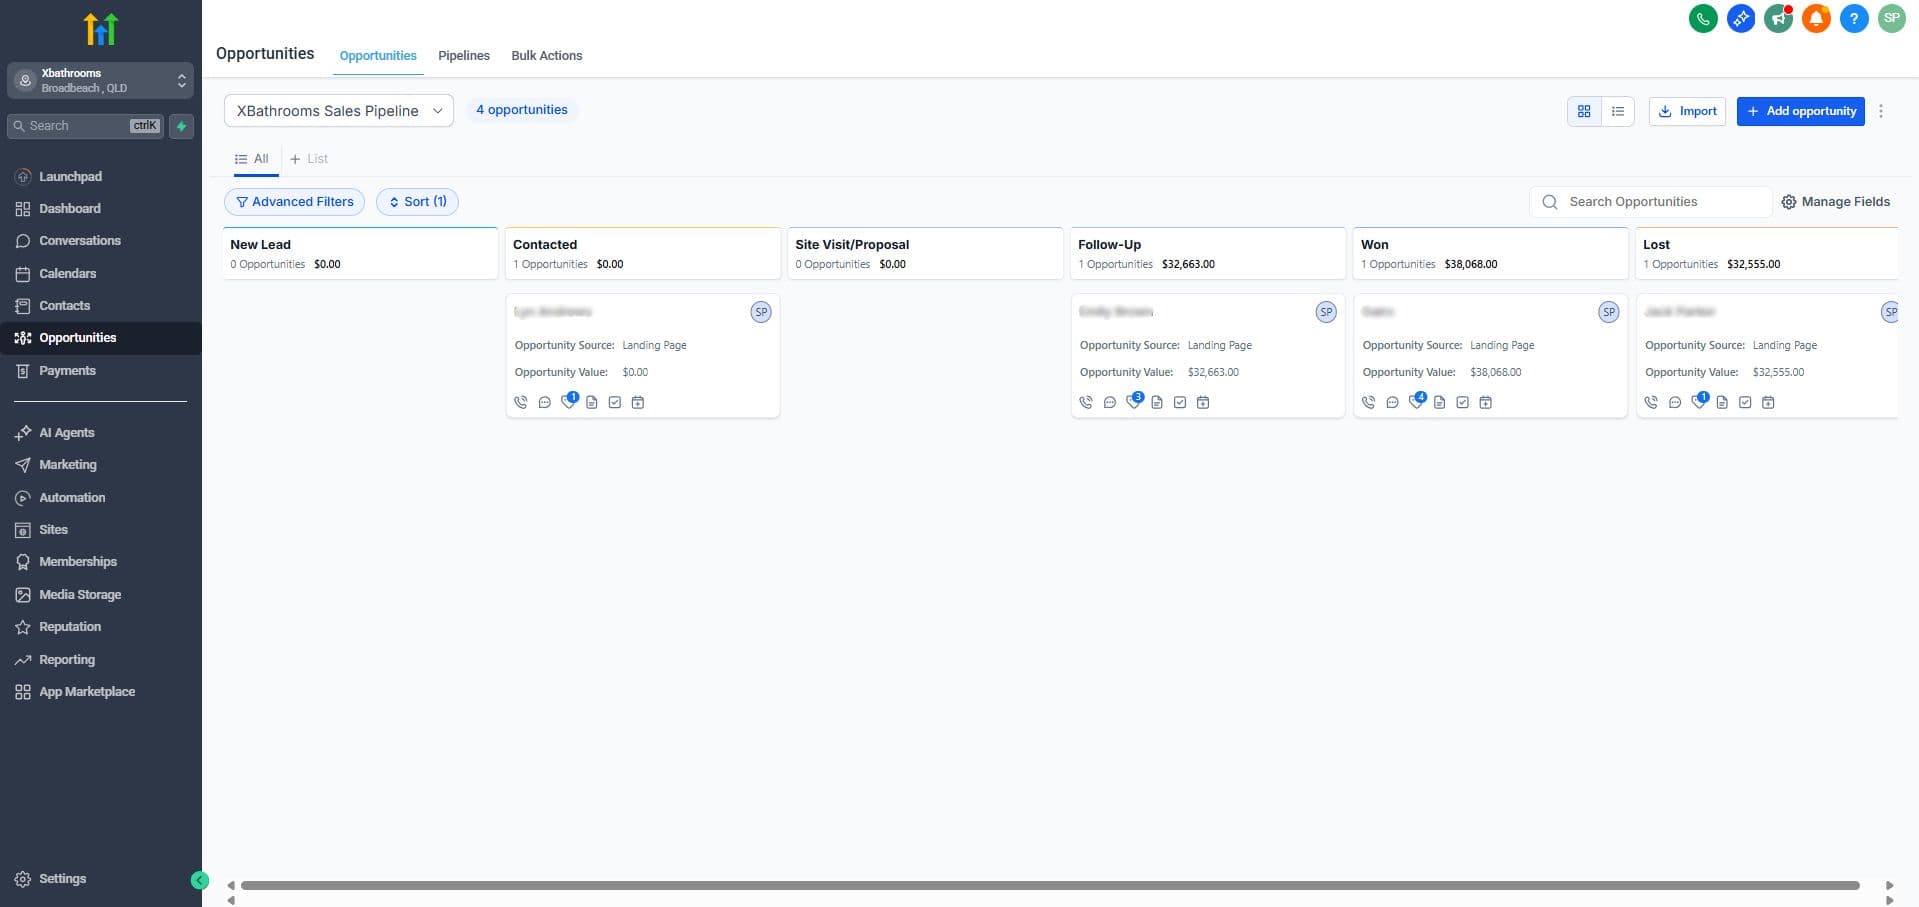Open the notifications bell

tap(1816, 18)
